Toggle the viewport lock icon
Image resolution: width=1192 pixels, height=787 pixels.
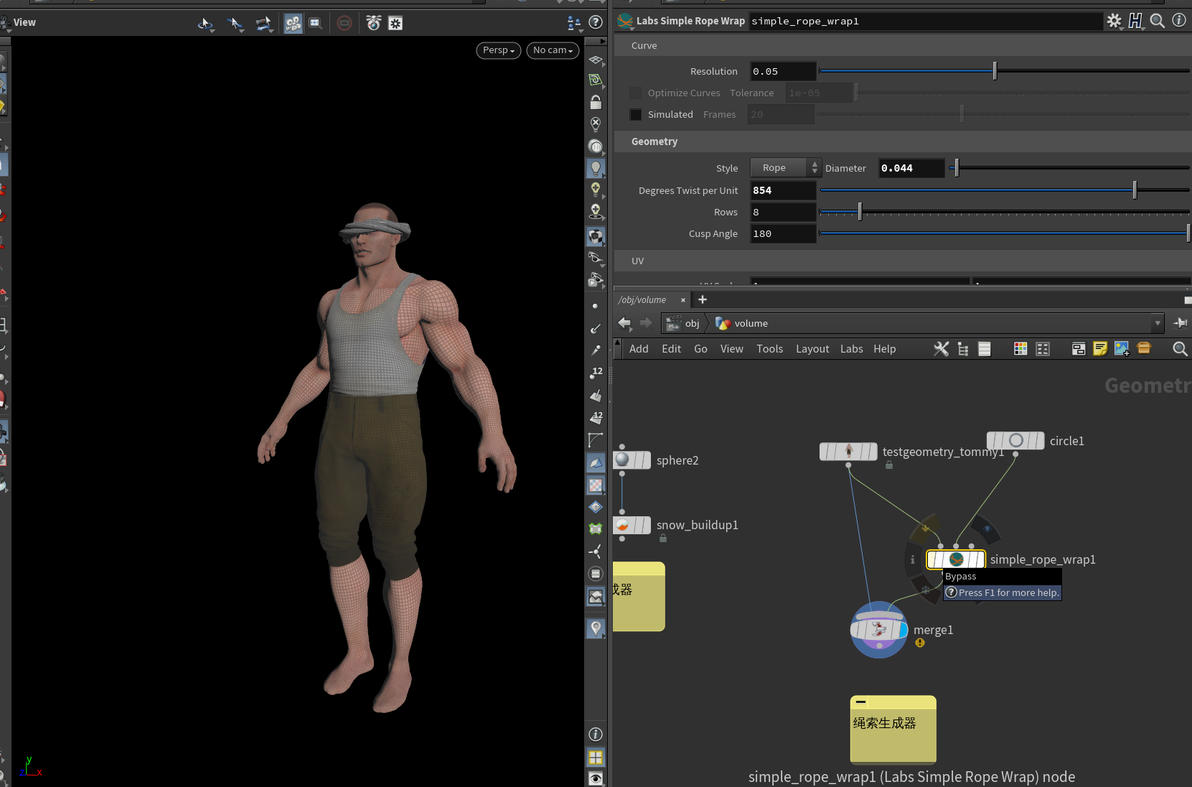coord(596,102)
